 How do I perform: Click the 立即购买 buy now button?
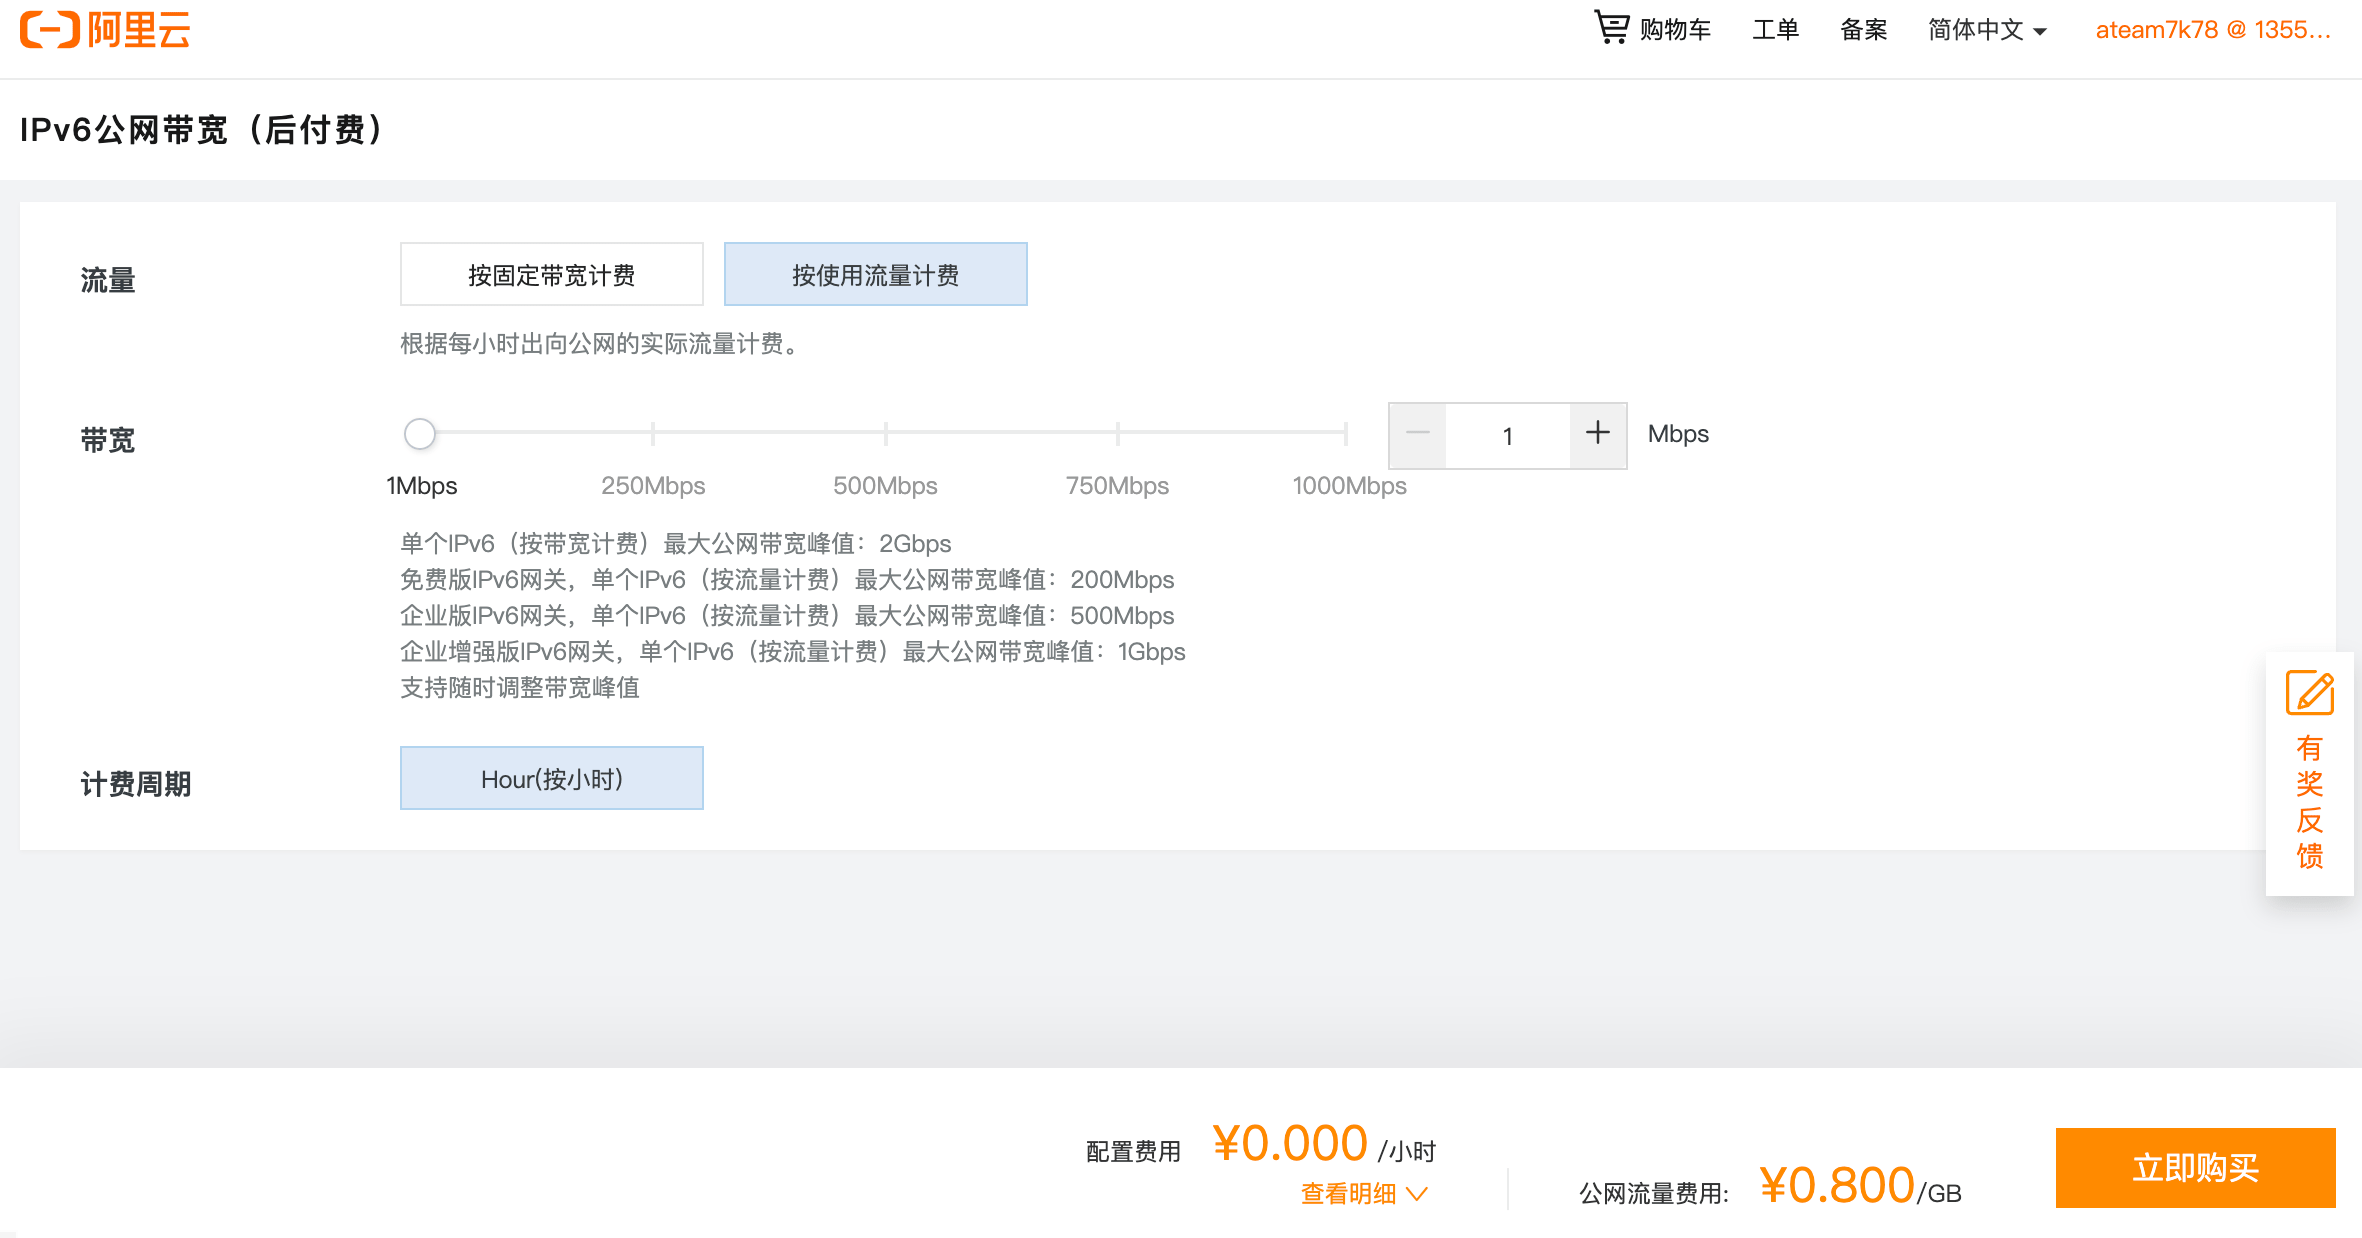coord(2195,1168)
